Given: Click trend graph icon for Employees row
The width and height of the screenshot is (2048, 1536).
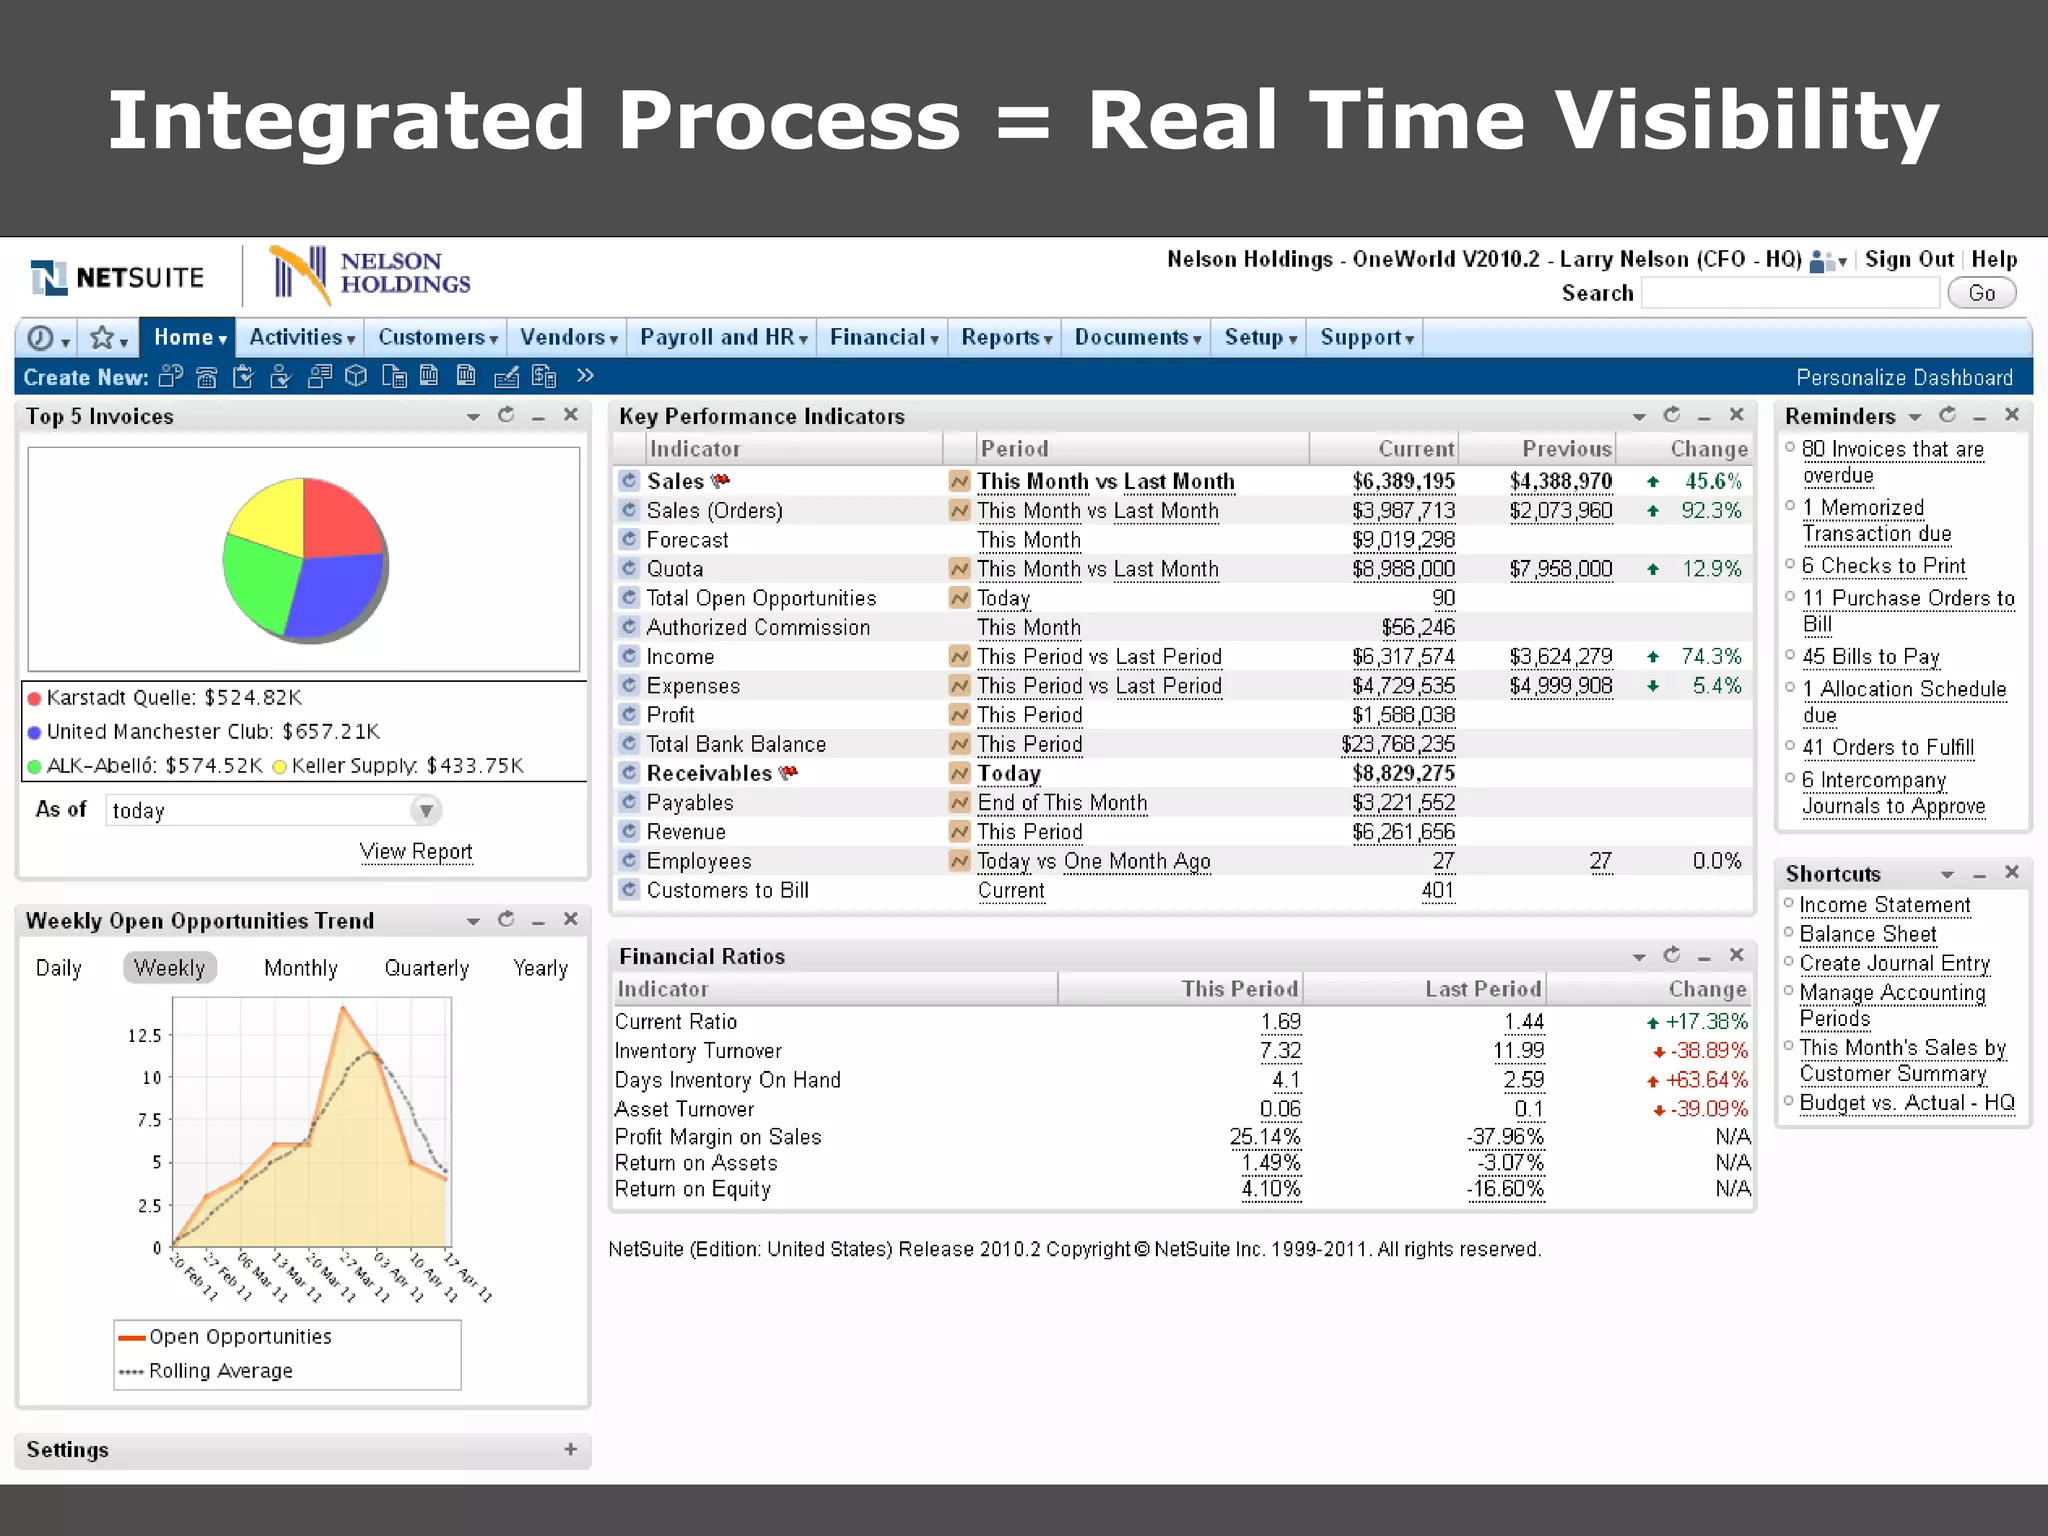Looking at the screenshot, I should click(959, 860).
